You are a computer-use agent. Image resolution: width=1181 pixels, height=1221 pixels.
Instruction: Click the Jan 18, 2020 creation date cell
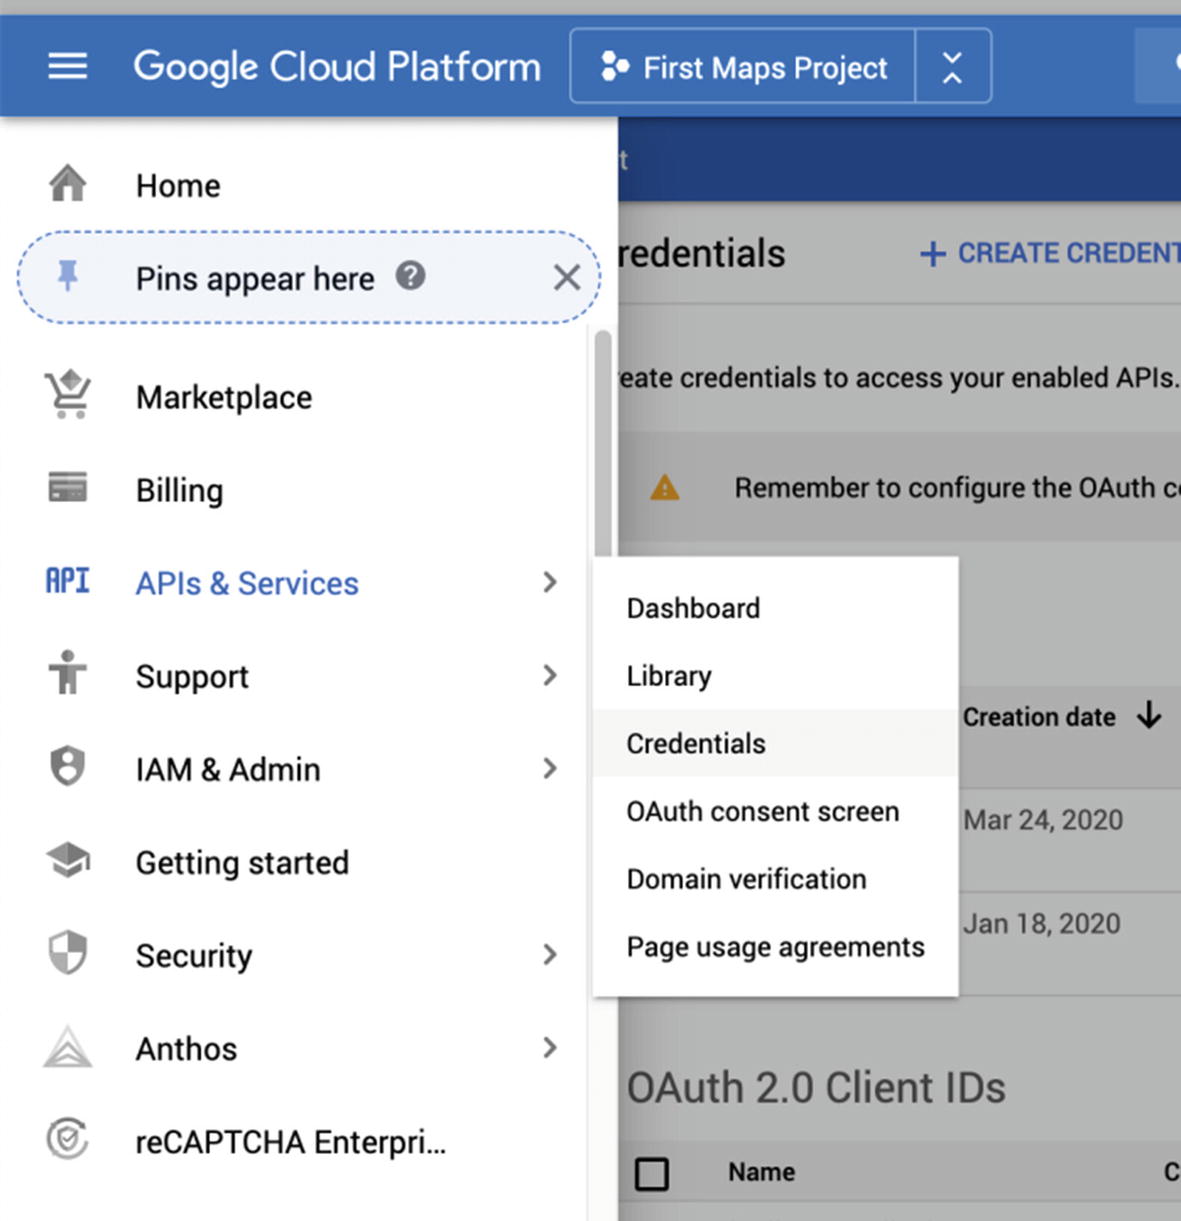pos(1041,924)
